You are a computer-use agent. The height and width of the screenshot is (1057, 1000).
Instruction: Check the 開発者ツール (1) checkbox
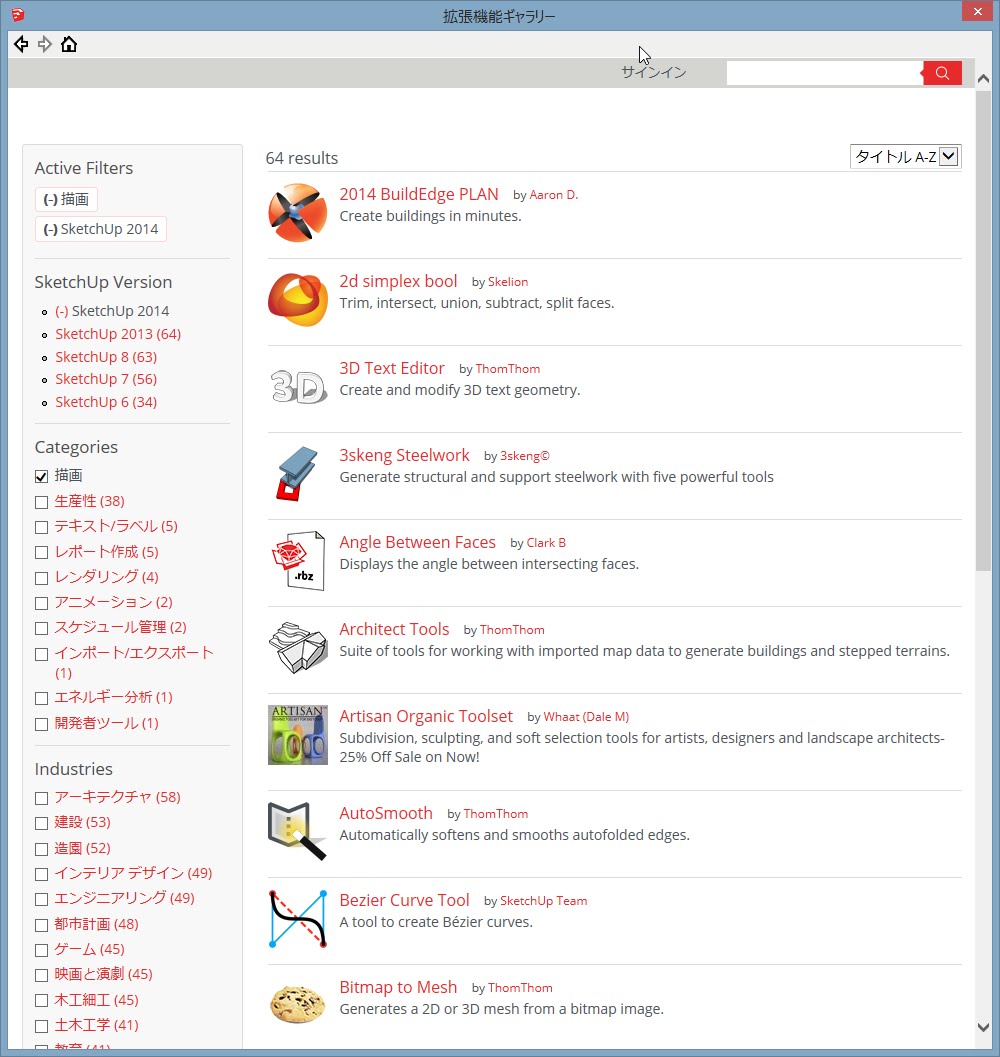42,724
